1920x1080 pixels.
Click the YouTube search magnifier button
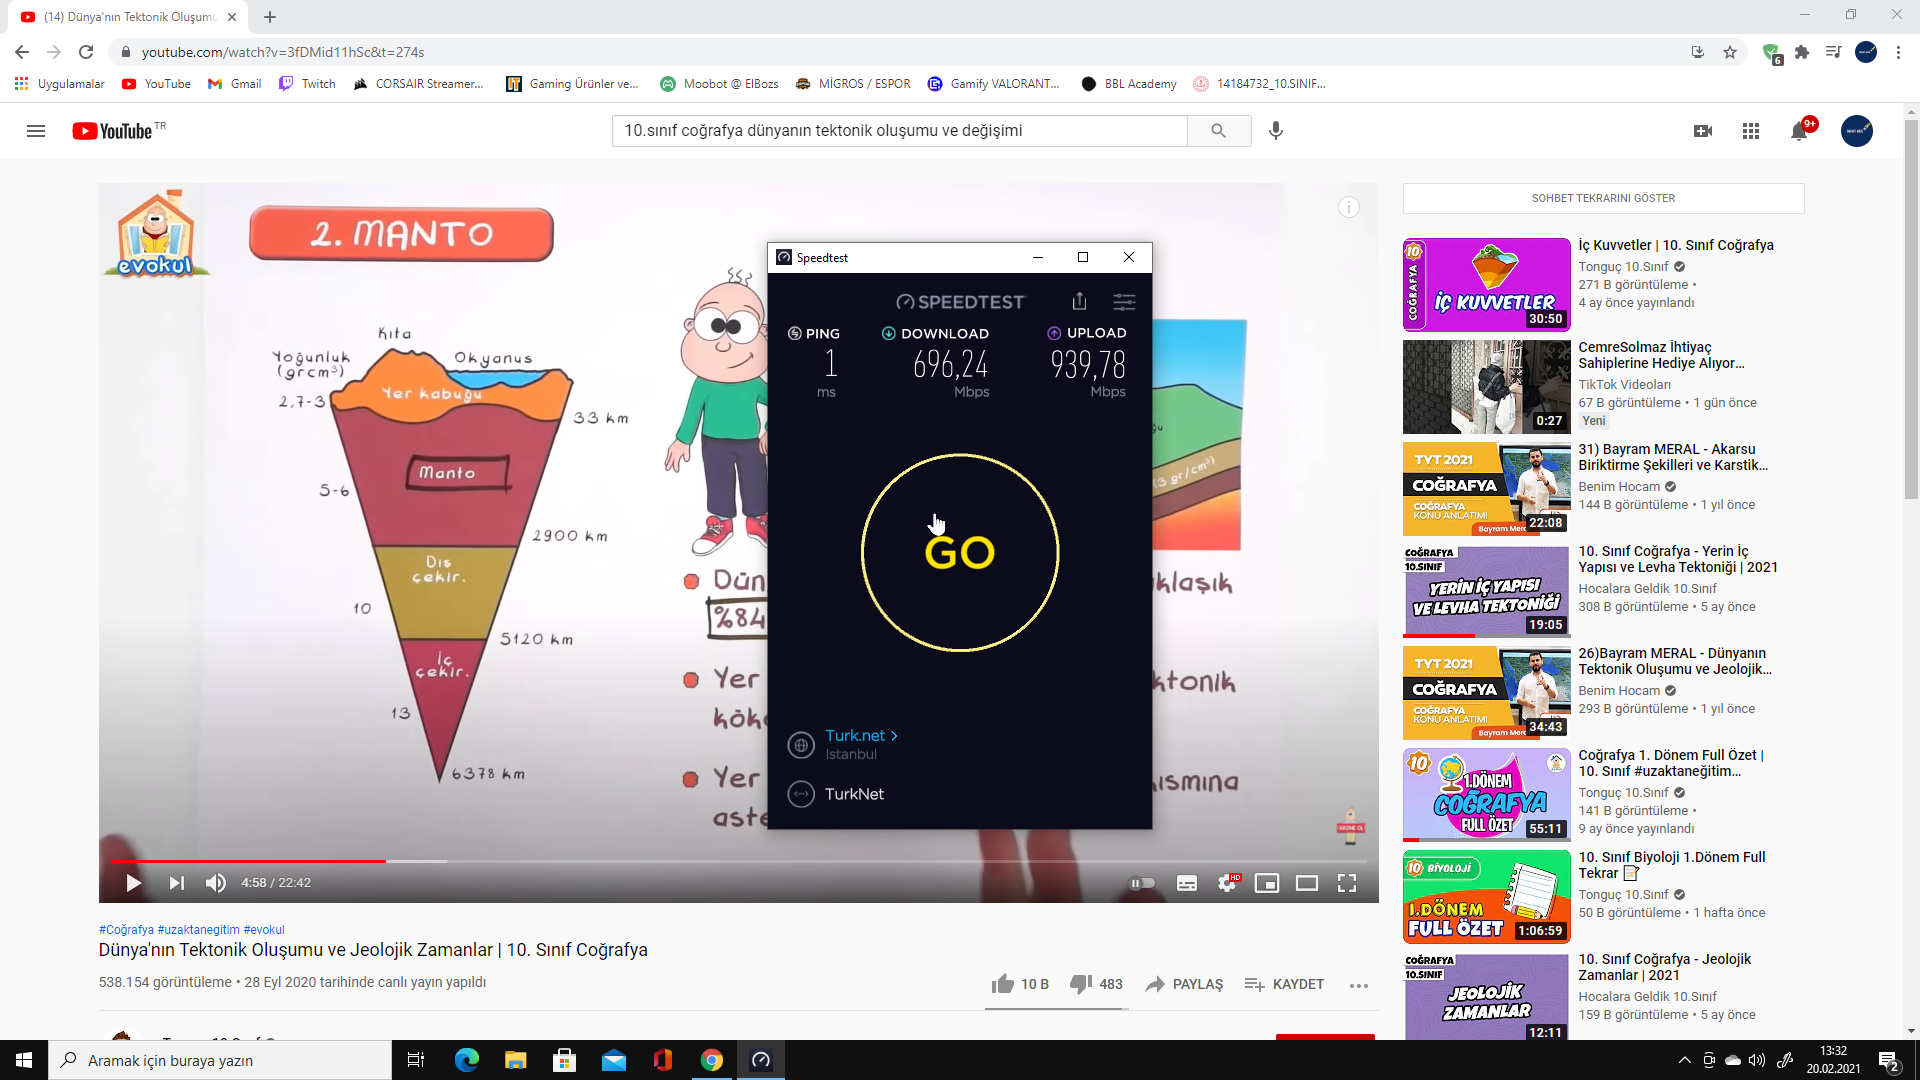click(1218, 131)
